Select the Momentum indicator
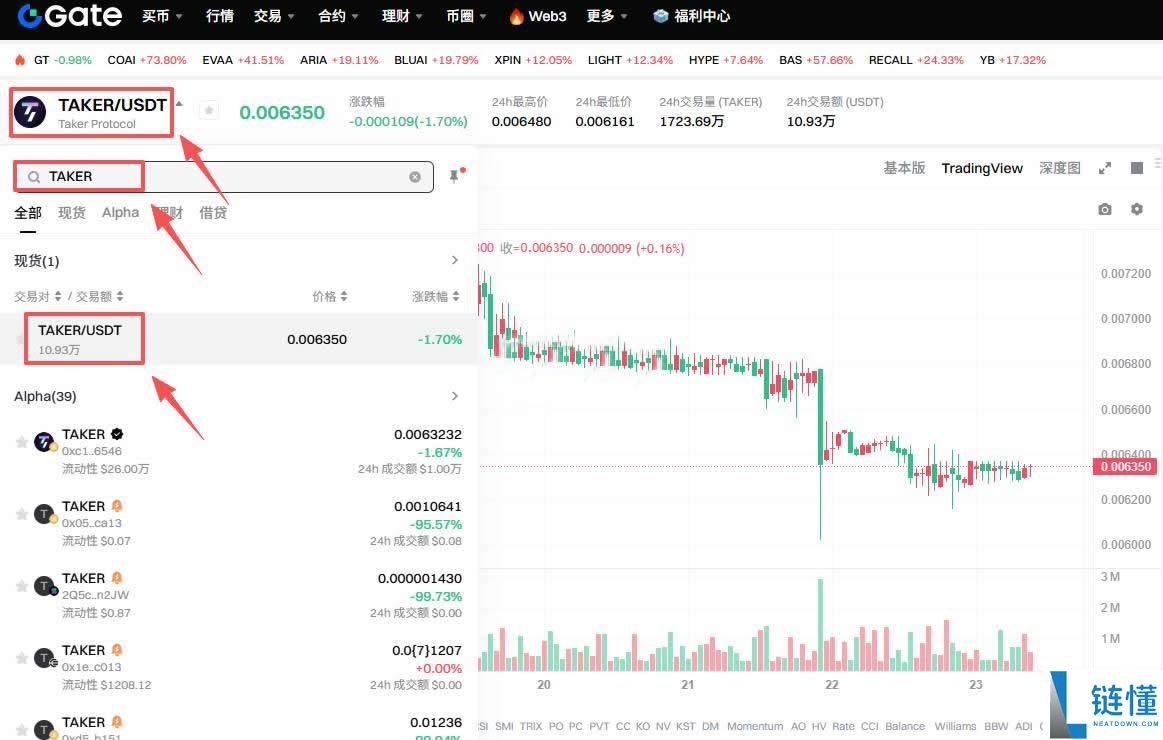This screenshot has width=1163, height=740. pos(755,726)
